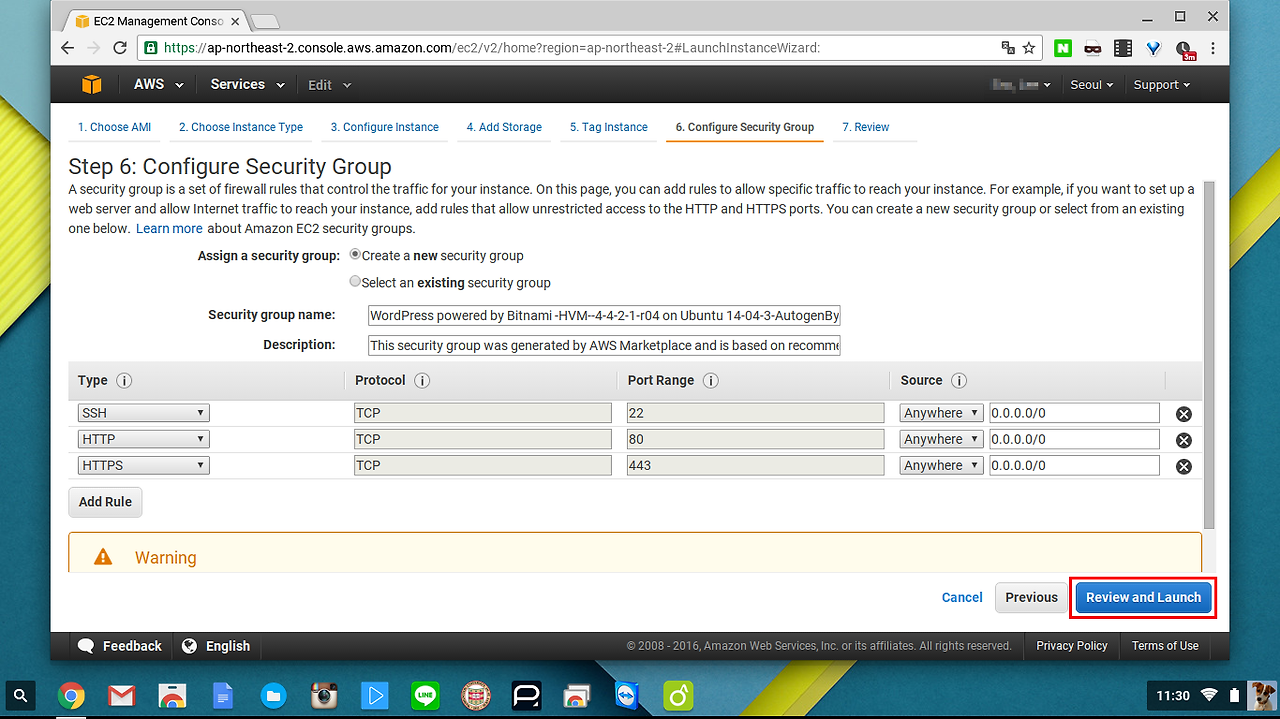
Task: Click the Previous button
Action: [x=1031, y=598]
